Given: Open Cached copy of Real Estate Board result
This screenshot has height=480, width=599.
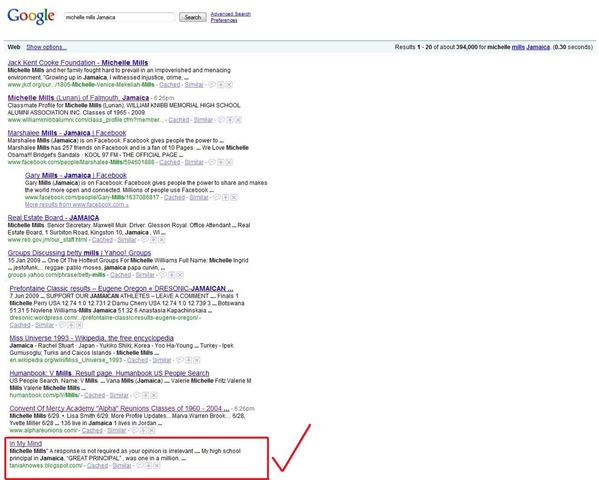Looking at the screenshot, I should (102, 240).
